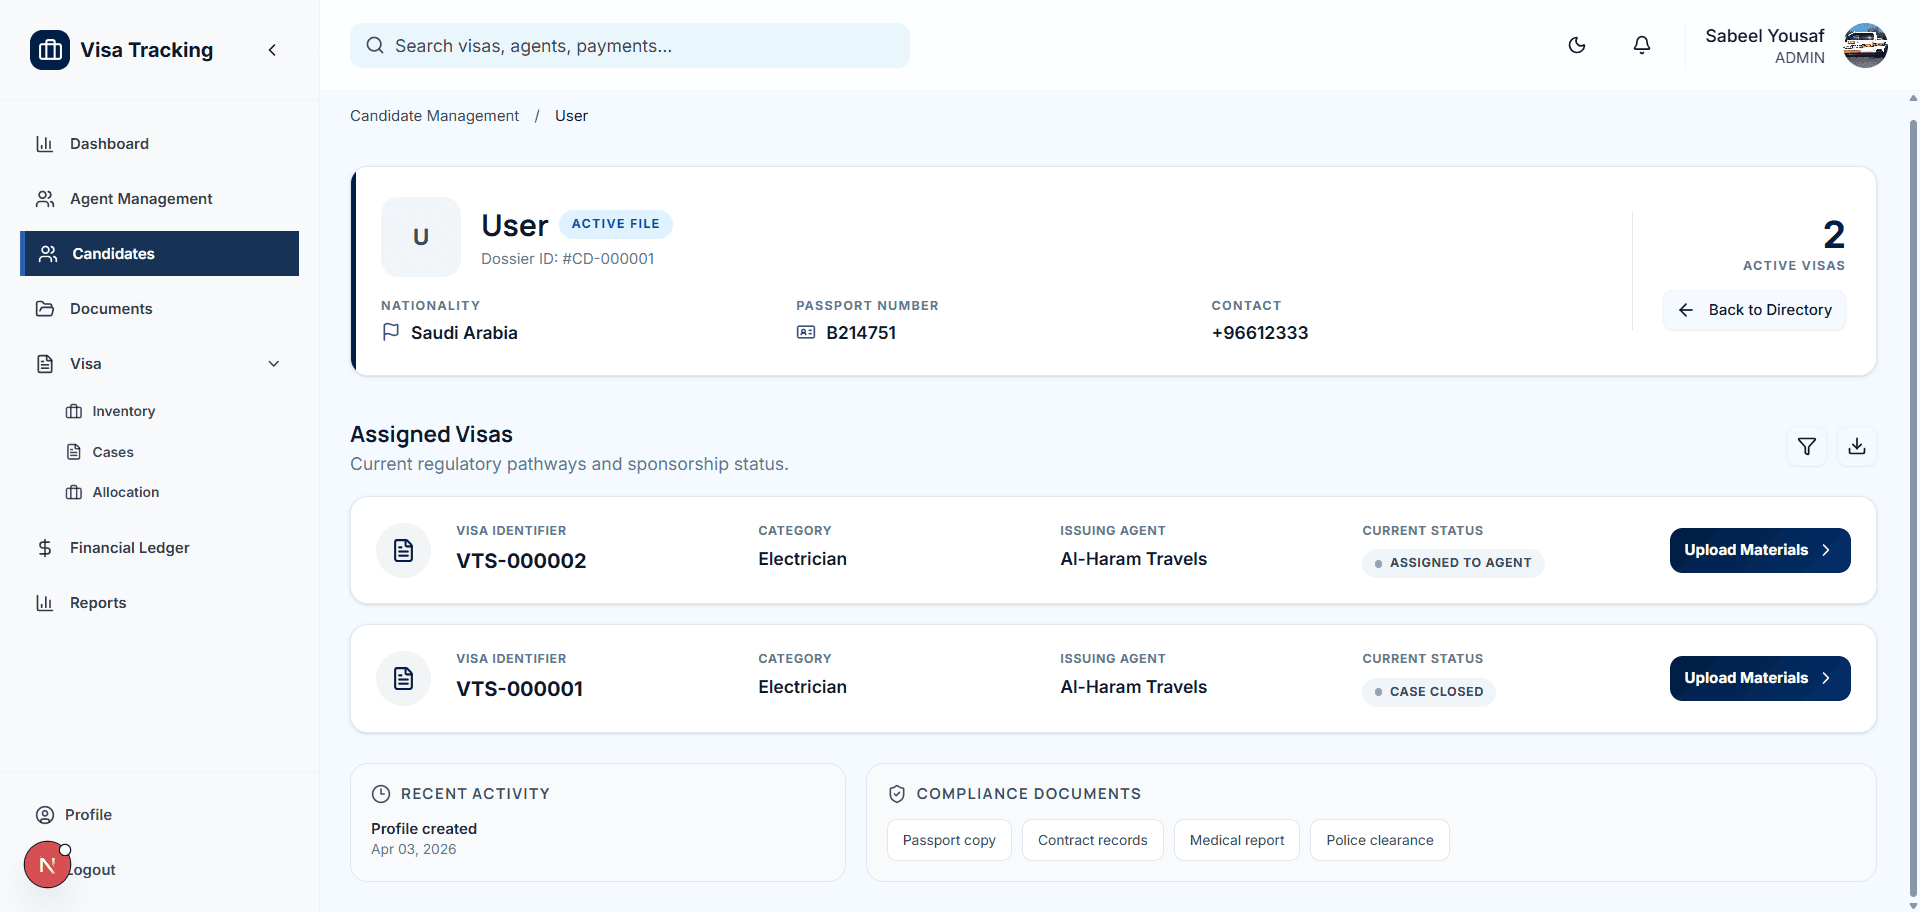
Task: Select the Medical report document chip
Action: pos(1237,840)
